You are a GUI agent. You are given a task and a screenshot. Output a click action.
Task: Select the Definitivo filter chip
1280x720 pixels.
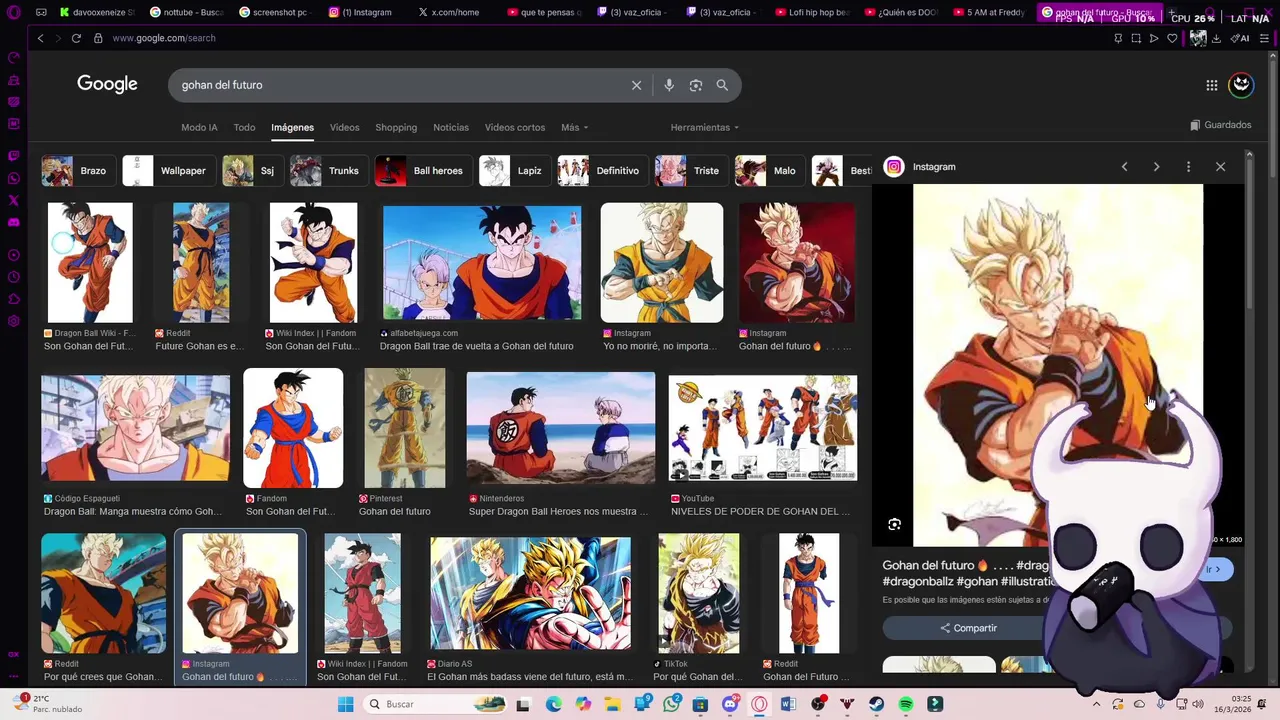coord(602,171)
